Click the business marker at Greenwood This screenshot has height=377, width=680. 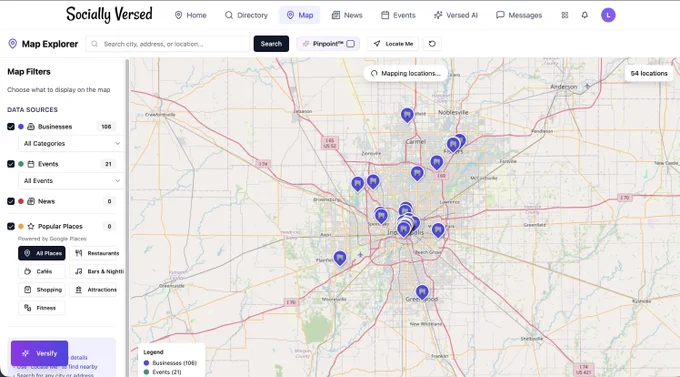pyautogui.click(x=422, y=292)
